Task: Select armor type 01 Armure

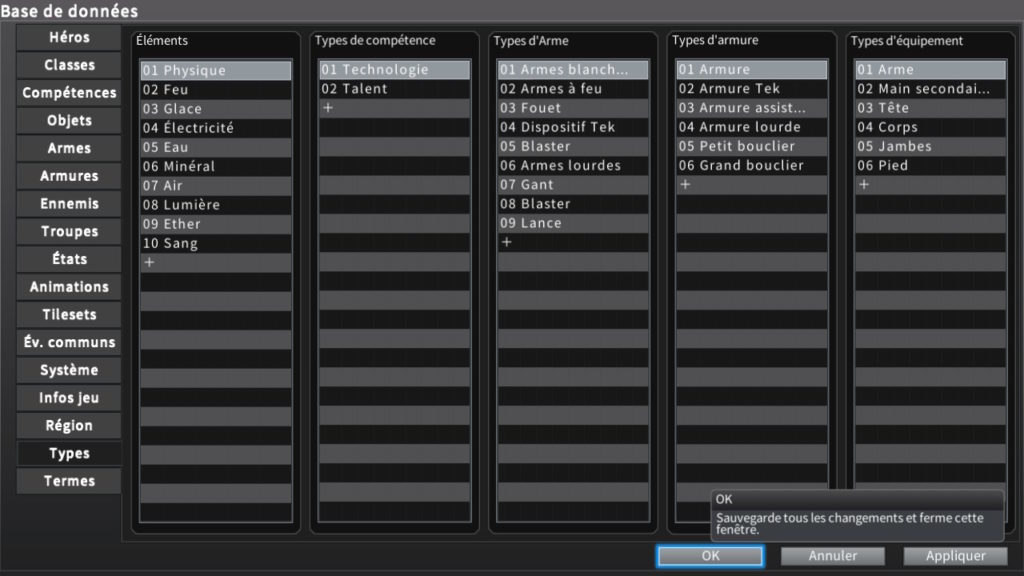Action: point(752,70)
